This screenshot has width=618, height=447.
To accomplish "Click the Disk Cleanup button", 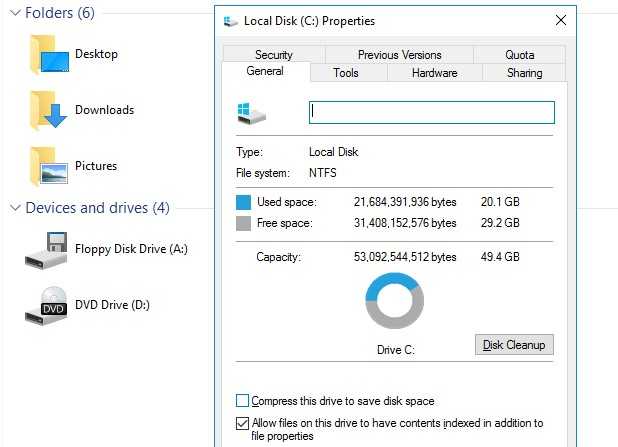I will (x=514, y=345).
